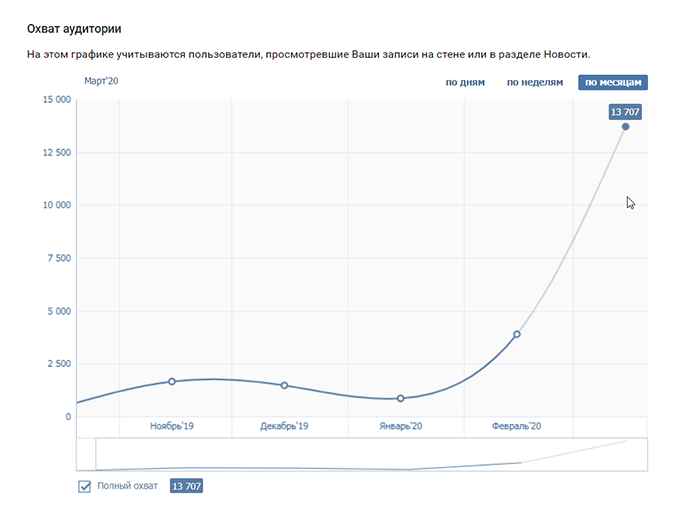Select the Декабрь'19 data point on the curve
This screenshot has width=682, height=512.
point(284,385)
